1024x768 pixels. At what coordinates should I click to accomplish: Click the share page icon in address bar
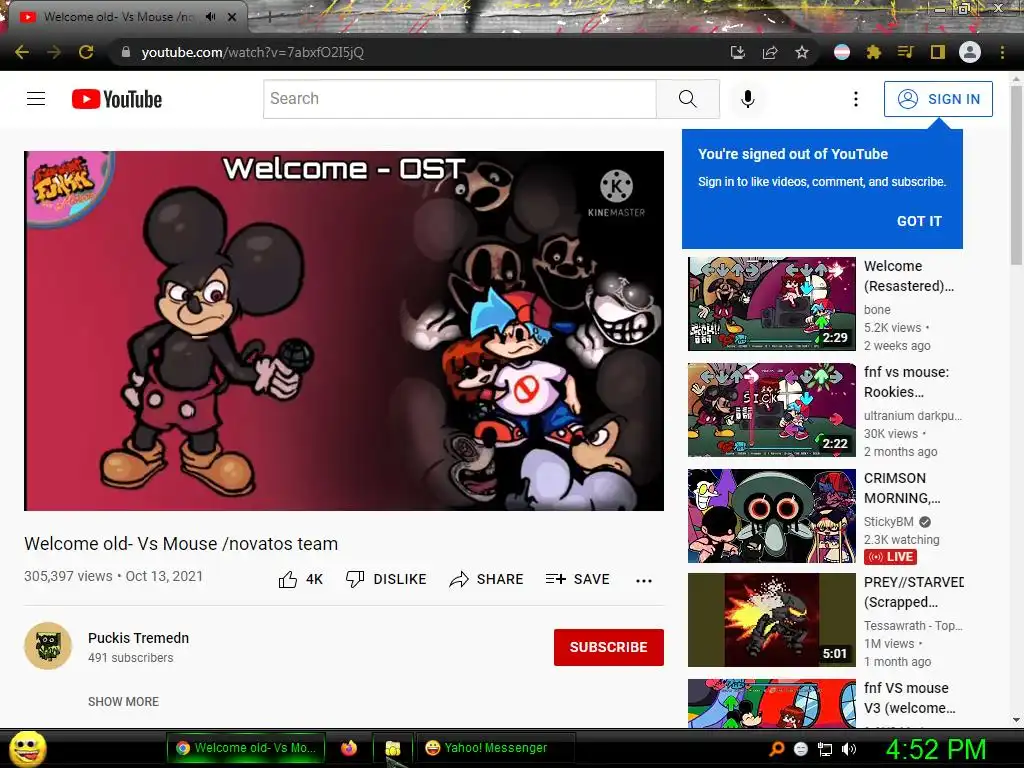click(x=770, y=52)
